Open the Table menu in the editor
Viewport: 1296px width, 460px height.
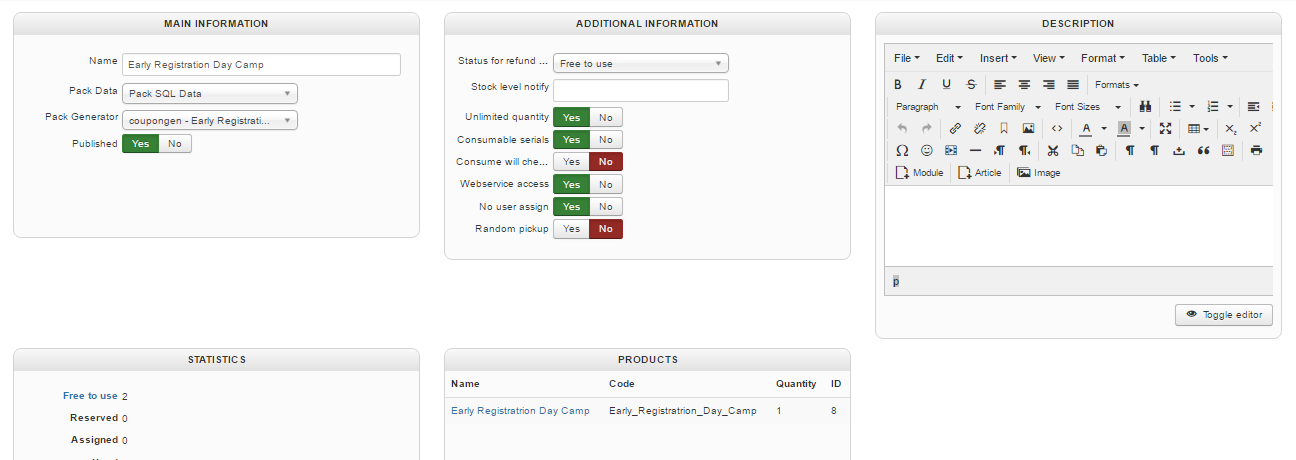1158,58
